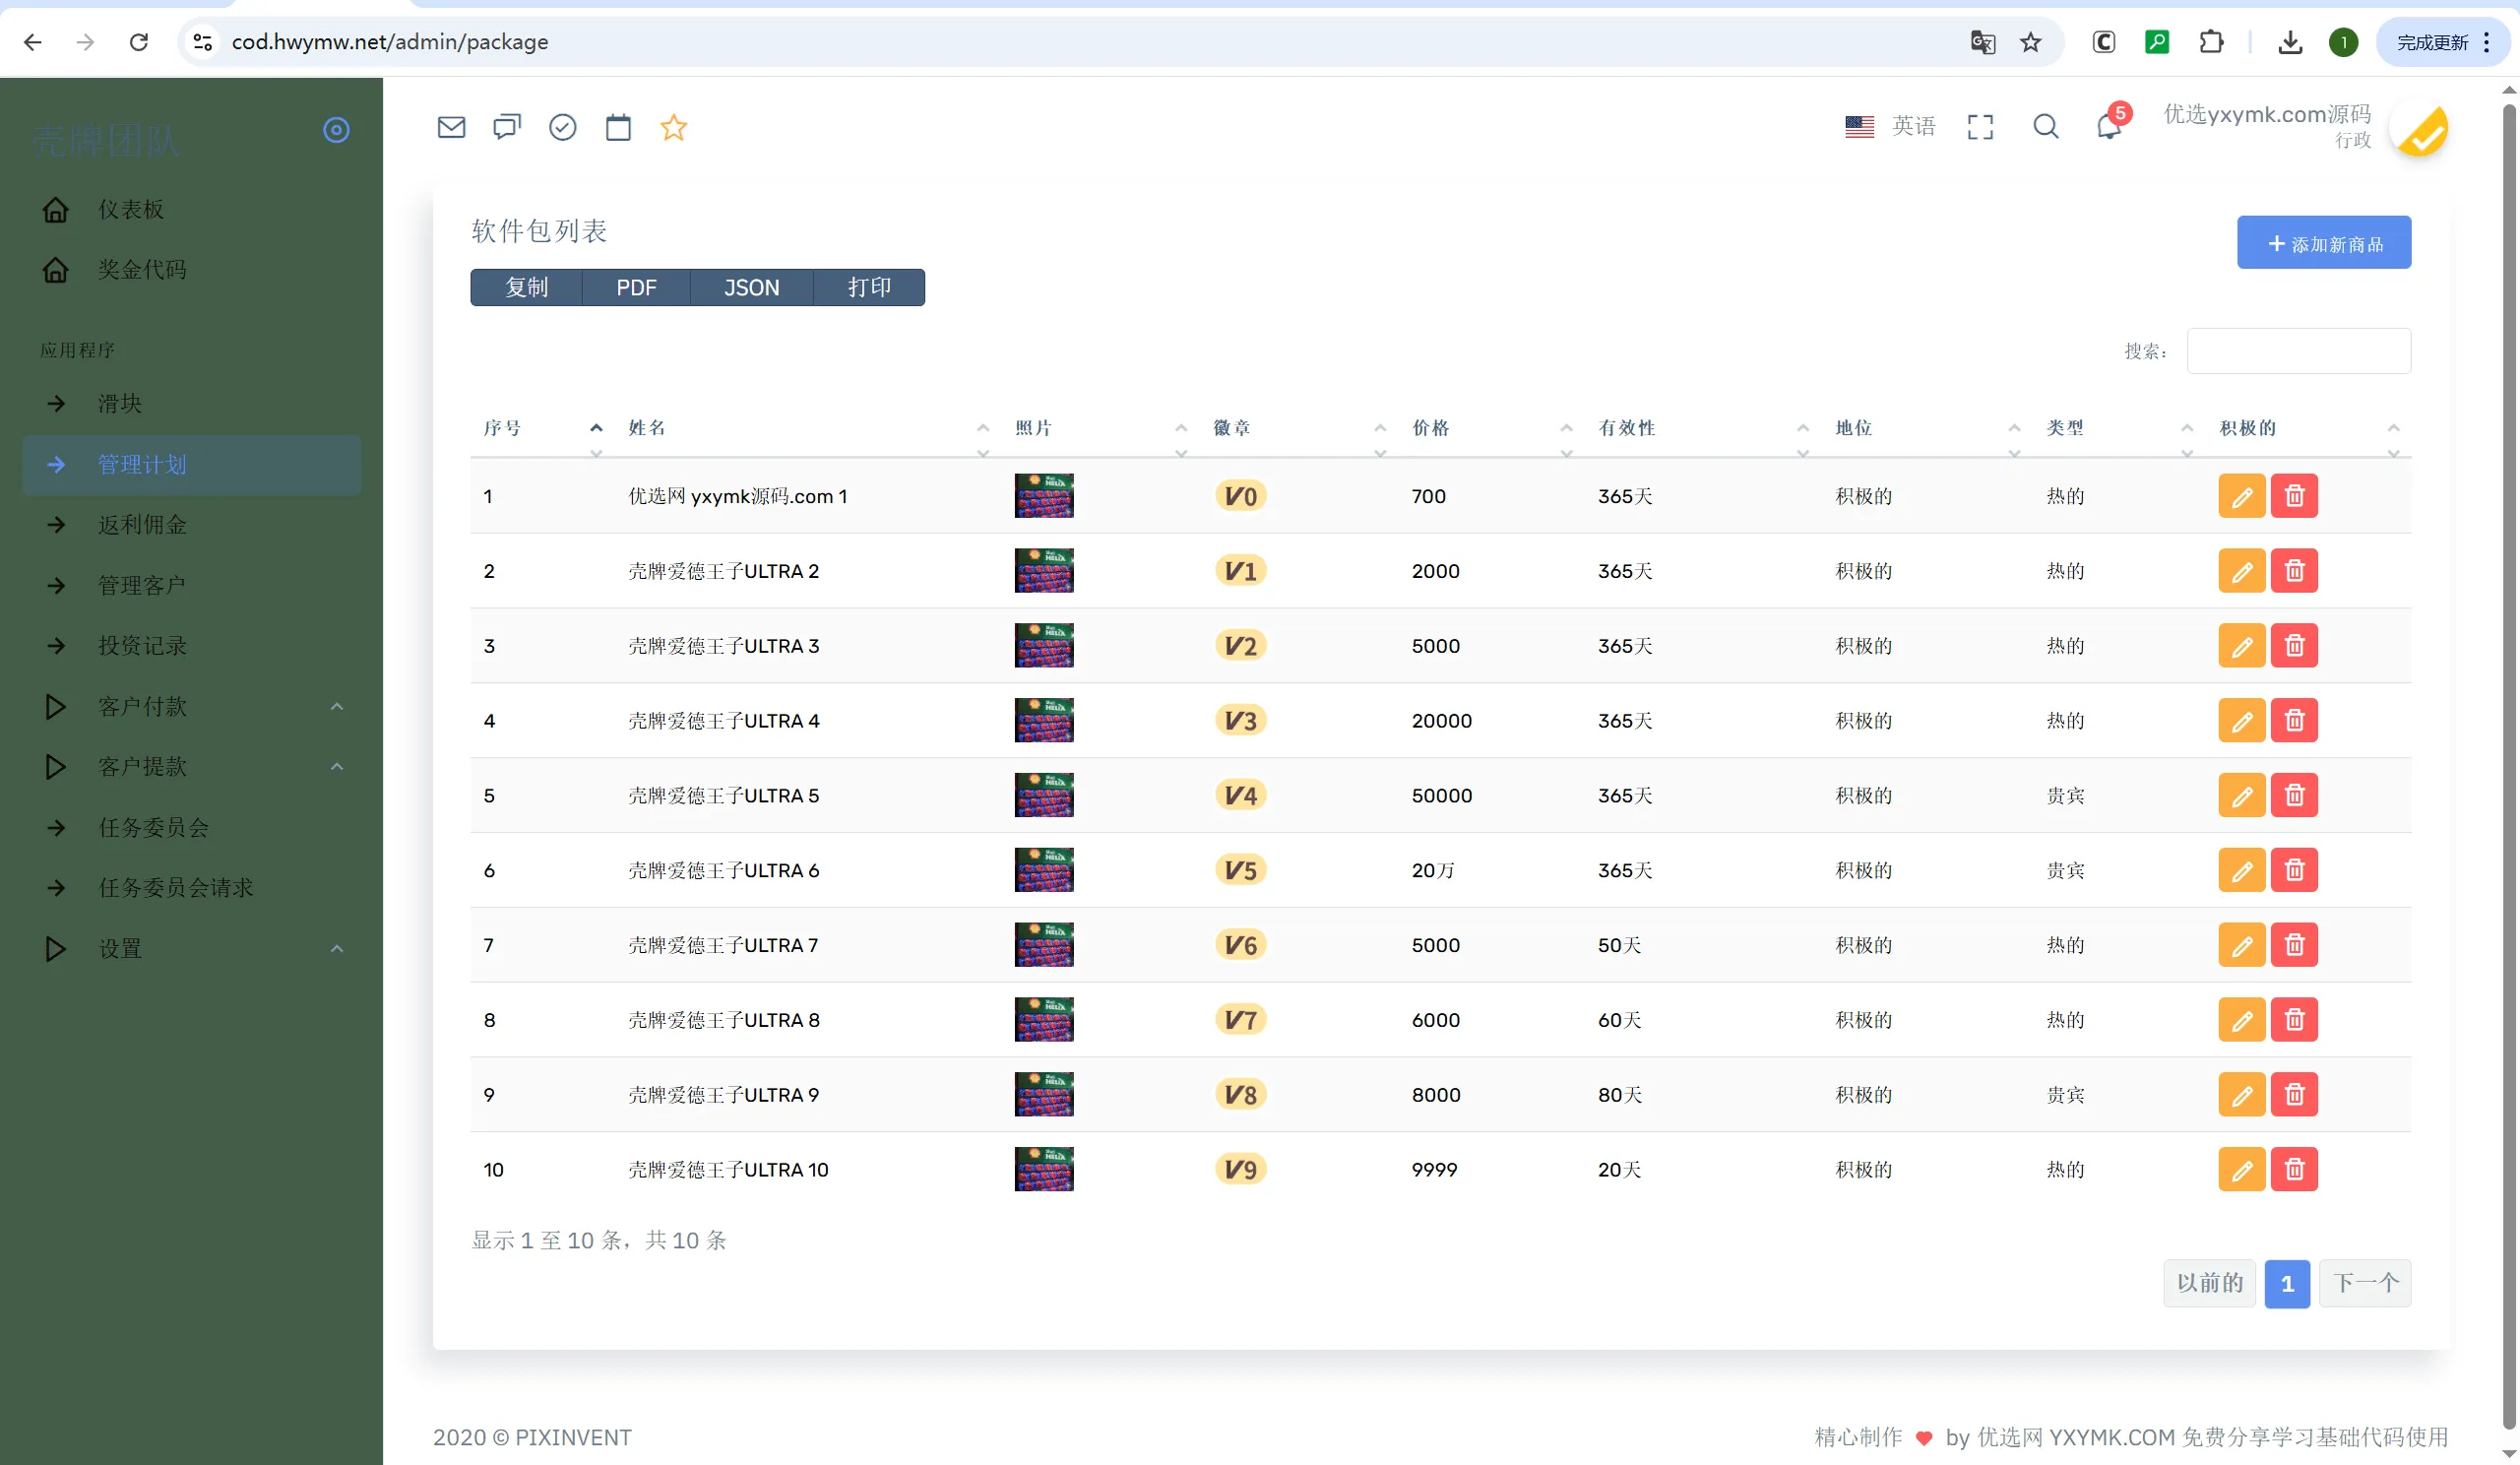2520x1465 pixels.
Task: Open the chat icon beside the mail icon
Action: pos(507,127)
